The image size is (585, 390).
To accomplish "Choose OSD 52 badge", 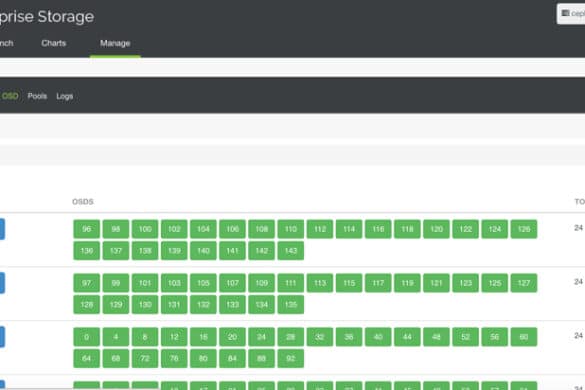I will (x=465, y=337).
